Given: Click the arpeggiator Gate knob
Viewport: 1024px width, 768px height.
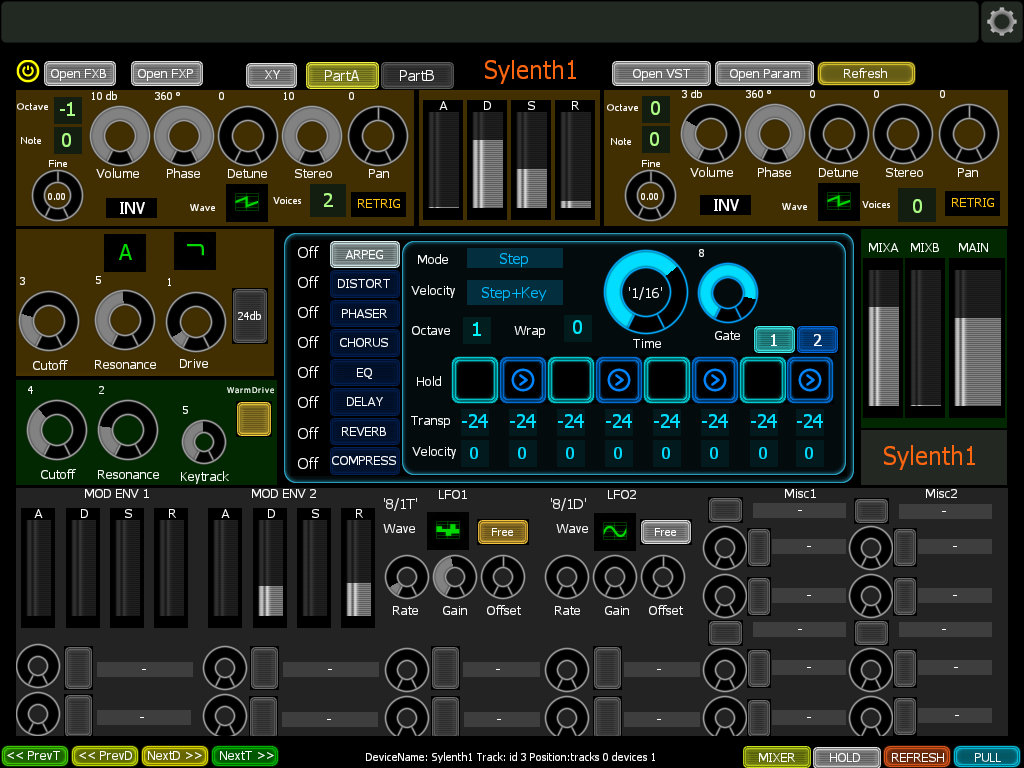Looking at the screenshot, I should point(728,292).
